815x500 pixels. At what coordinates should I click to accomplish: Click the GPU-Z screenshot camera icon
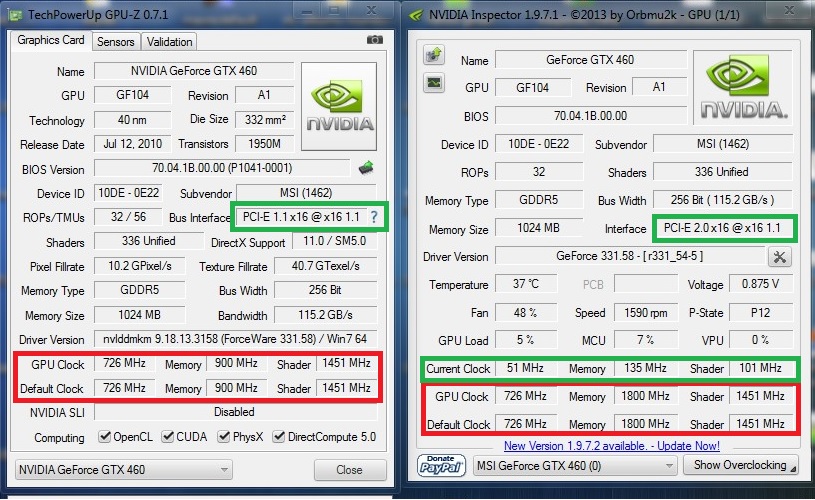pyautogui.click(x=375, y=40)
